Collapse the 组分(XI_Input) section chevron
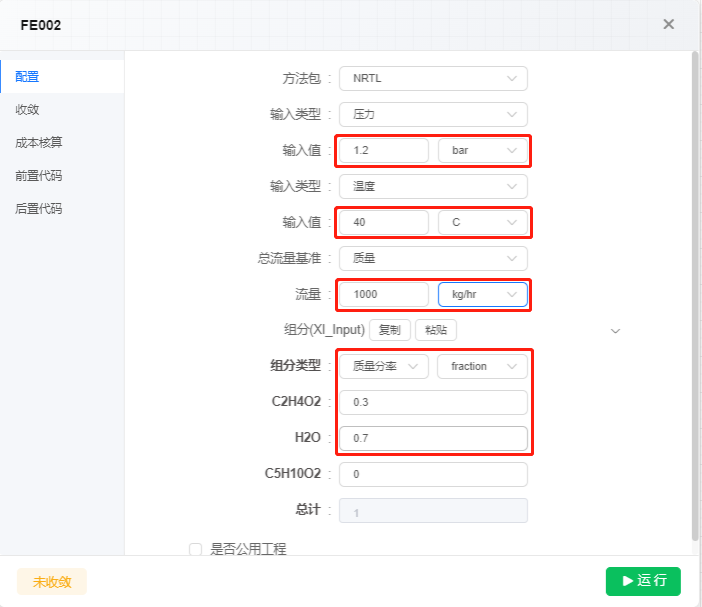 [x=616, y=331]
